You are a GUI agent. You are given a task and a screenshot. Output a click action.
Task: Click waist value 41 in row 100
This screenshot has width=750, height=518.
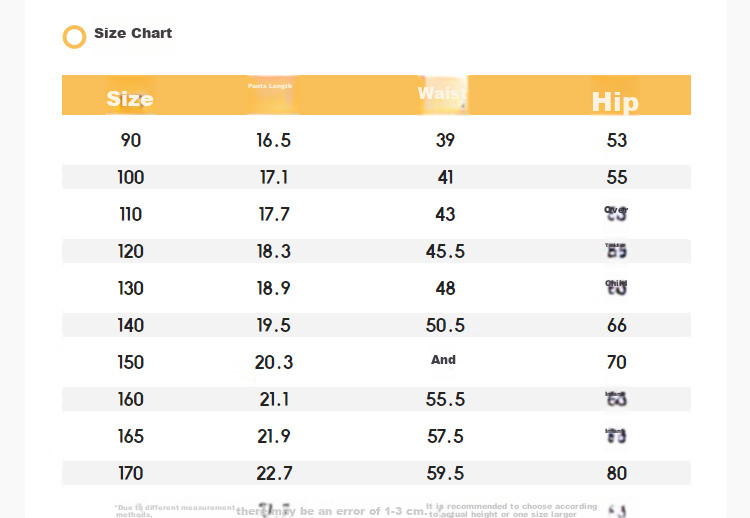445,177
